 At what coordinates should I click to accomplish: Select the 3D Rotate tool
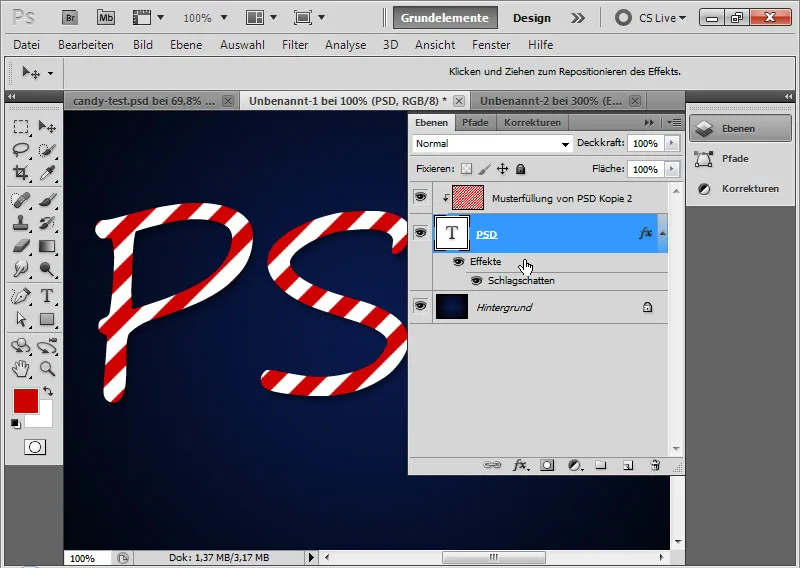click(21, 345)
